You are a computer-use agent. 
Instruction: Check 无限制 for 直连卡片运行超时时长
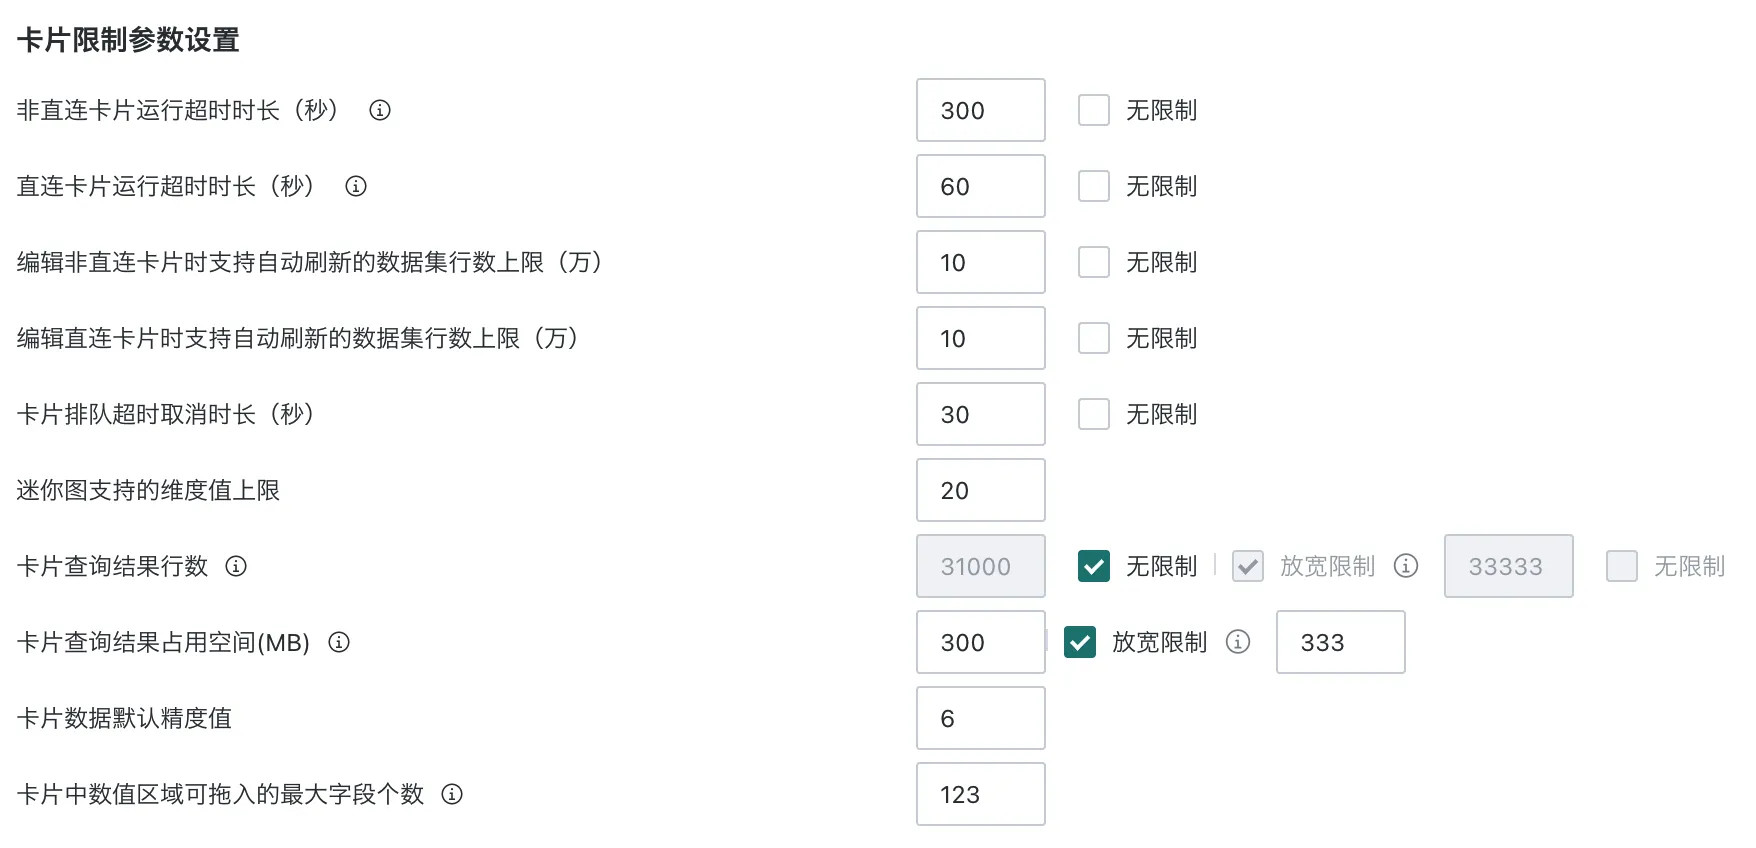click(1094, 186)
